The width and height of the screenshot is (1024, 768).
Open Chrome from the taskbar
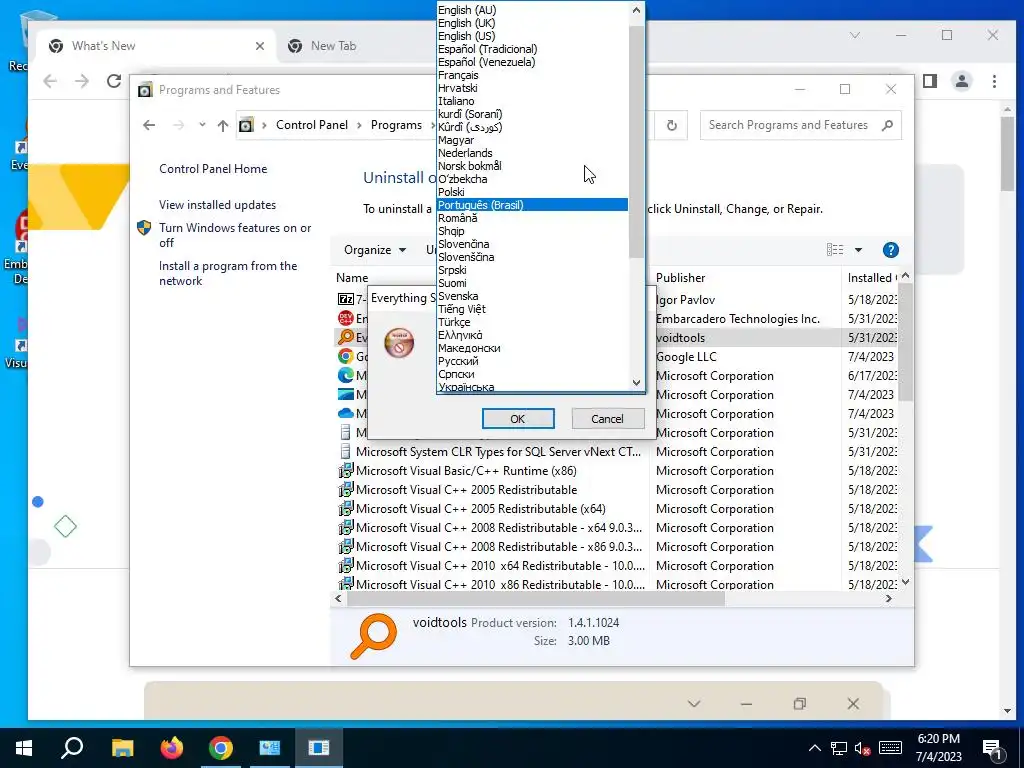coord(221,748)
